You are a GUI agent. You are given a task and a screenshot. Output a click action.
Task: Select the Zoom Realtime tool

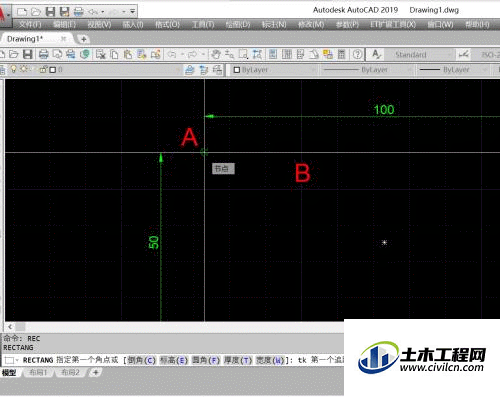(x=229, y=54)
